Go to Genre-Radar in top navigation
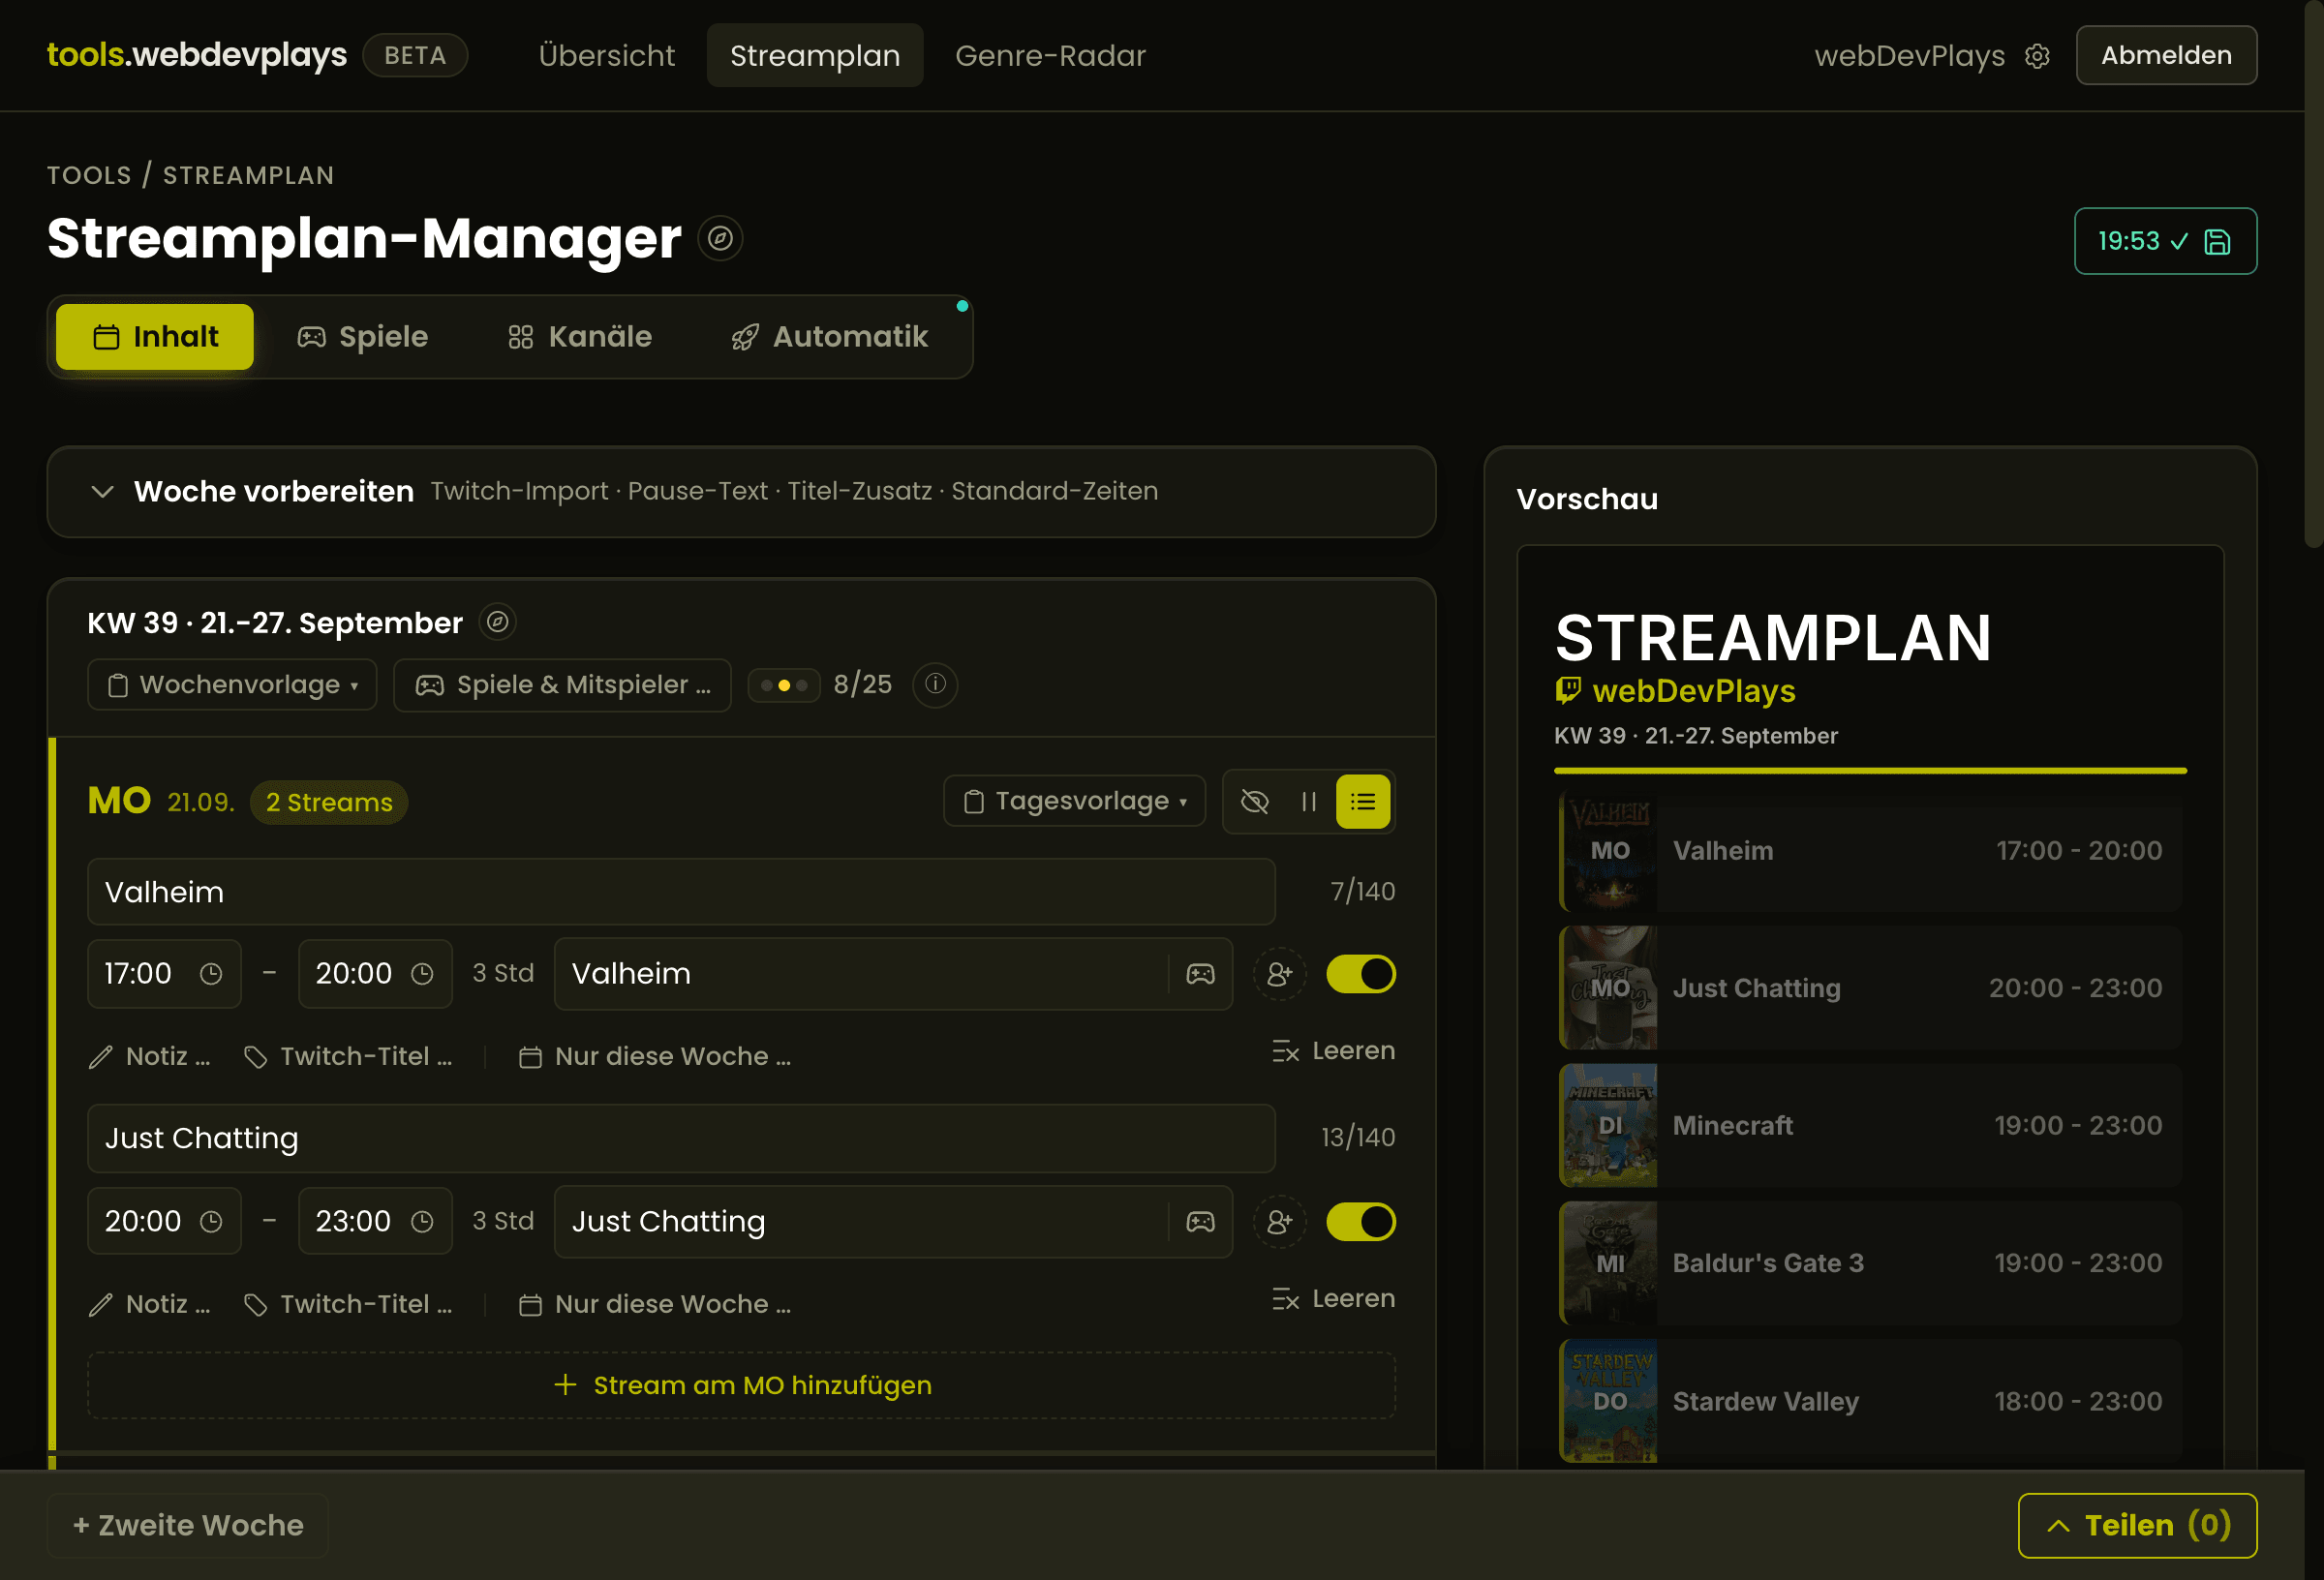Viewport: 2324px width, 1580px height. coord(1050,56)
